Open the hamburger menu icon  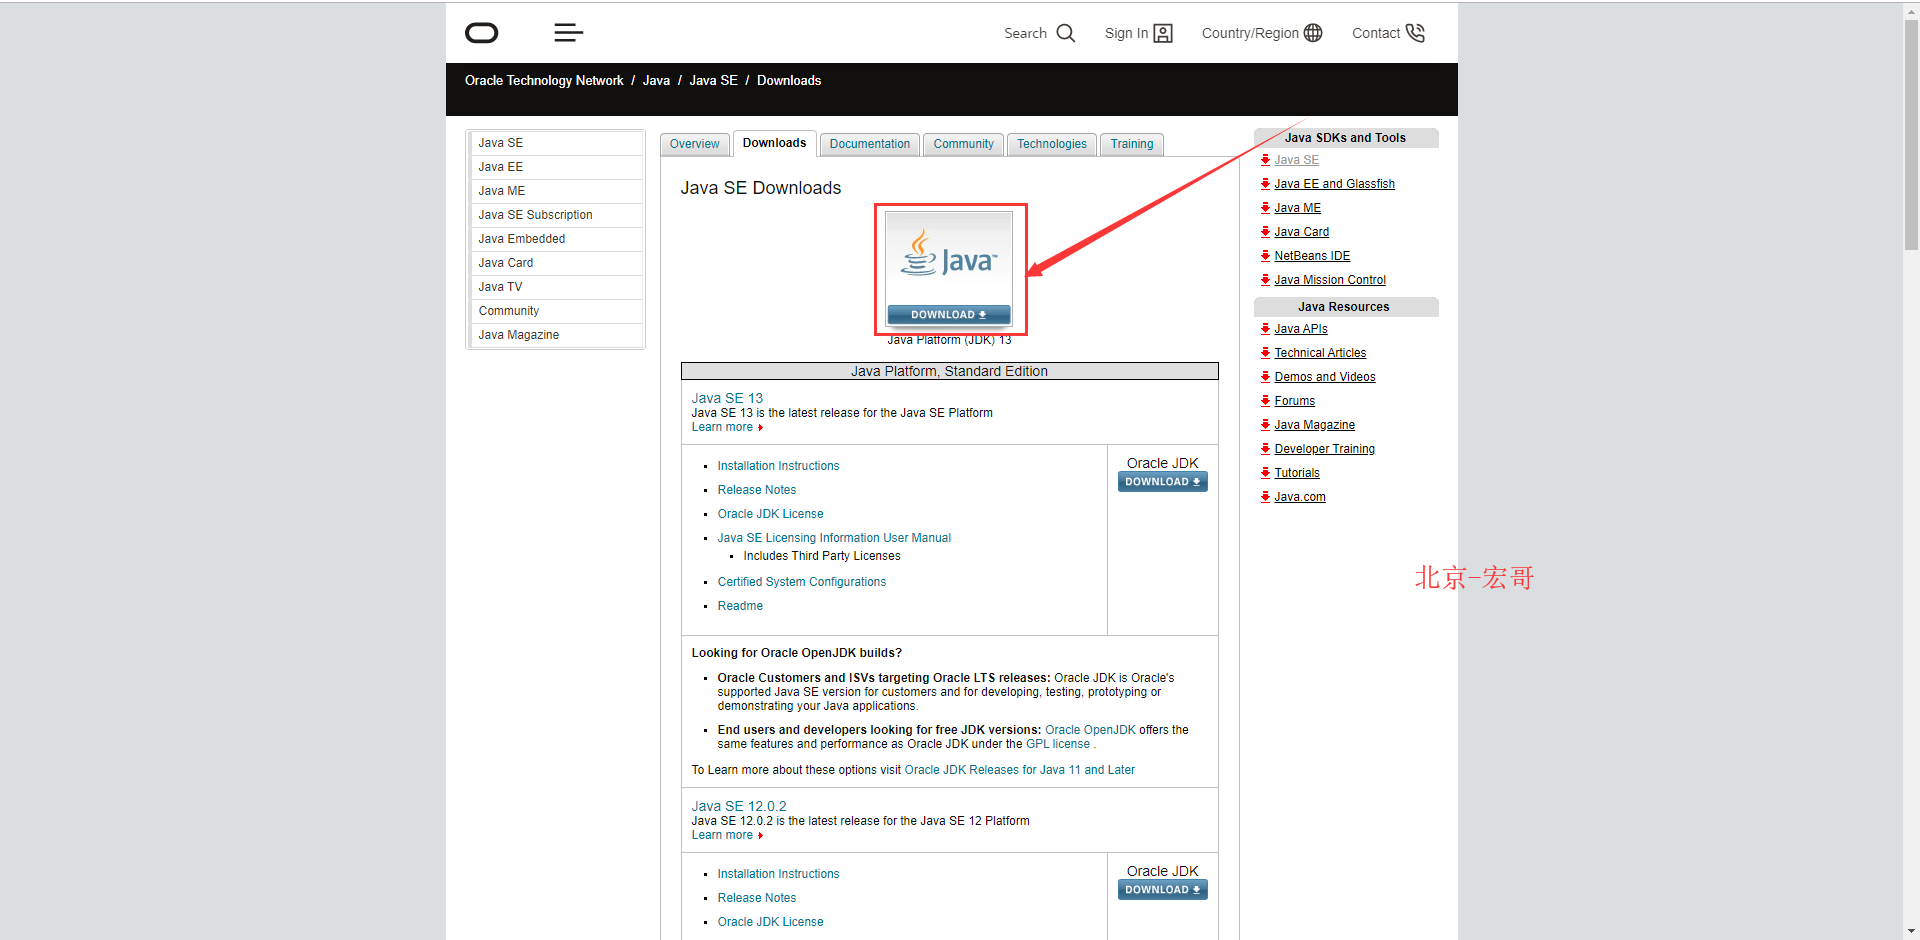coord(568,33)
